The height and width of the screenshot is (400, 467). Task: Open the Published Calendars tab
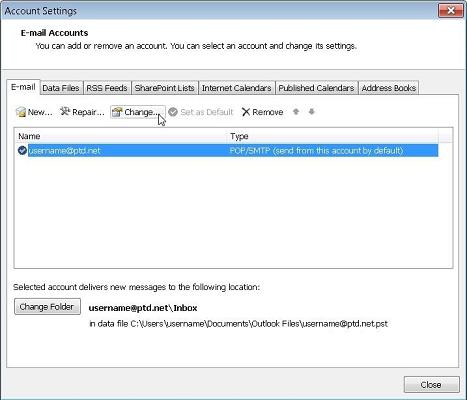point(316,88)
